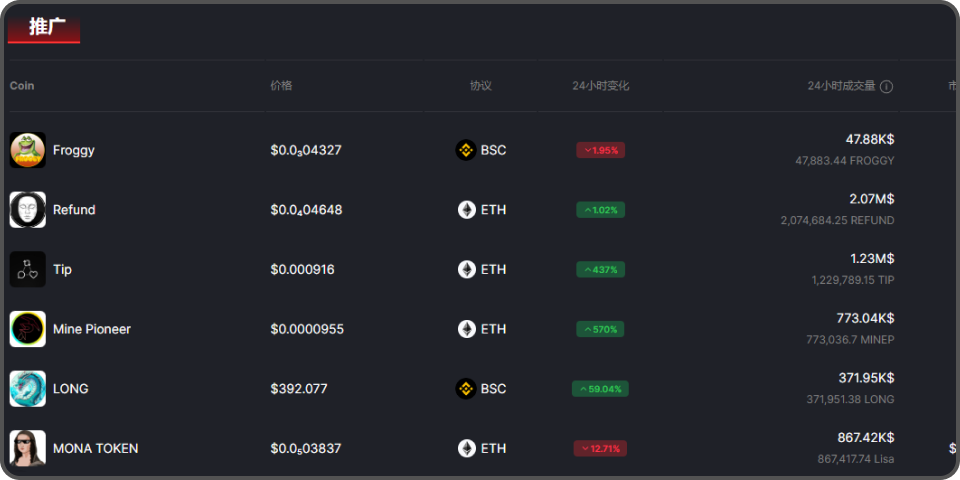The image size is (960, 480).
Task: Click the Tip price $0.000916
Action: (302, 269)
